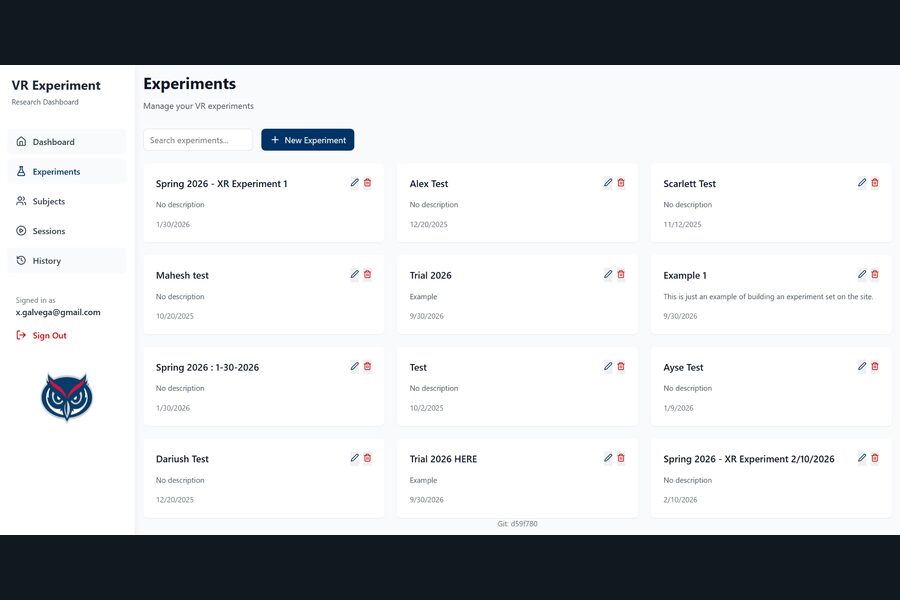Open the Subjects section
This screenshot has width=900, height=600.
coord(67,202)
